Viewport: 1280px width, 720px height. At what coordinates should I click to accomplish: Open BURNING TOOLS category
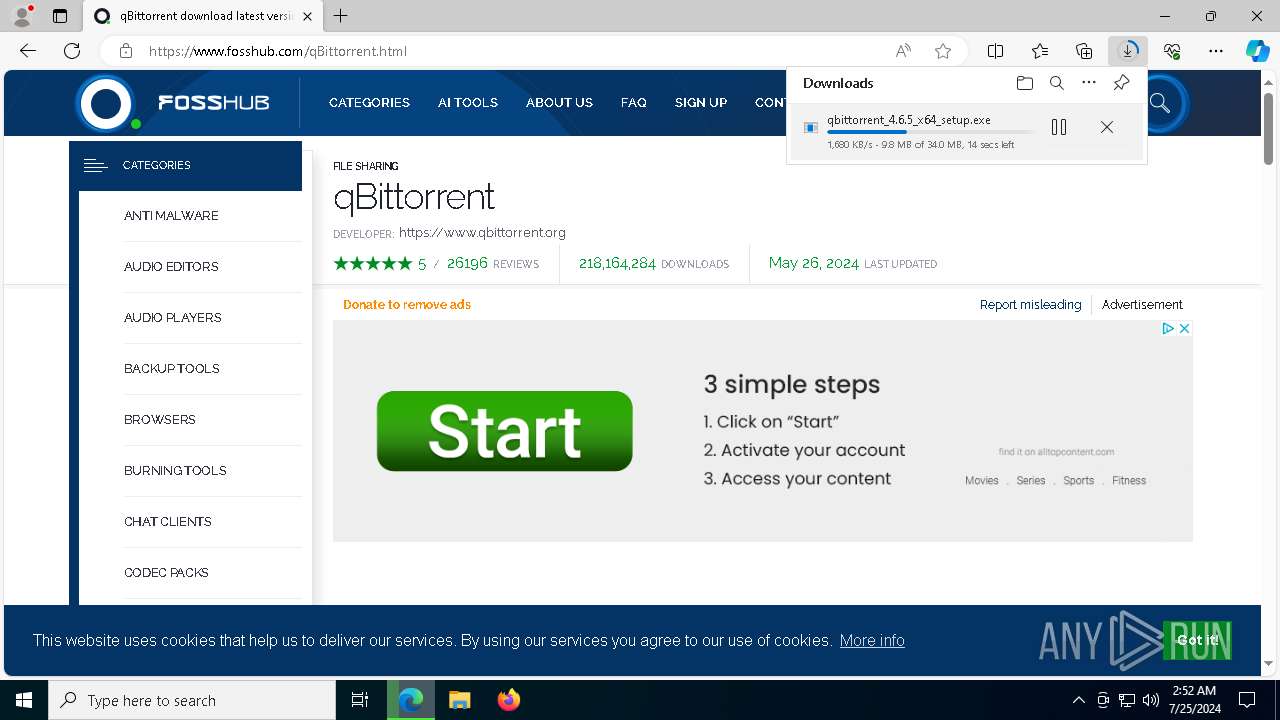point(175,471)
